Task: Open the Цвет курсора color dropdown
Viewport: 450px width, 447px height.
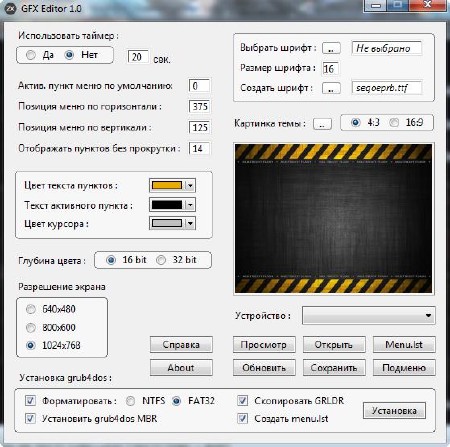Action: tap(190, 223)
